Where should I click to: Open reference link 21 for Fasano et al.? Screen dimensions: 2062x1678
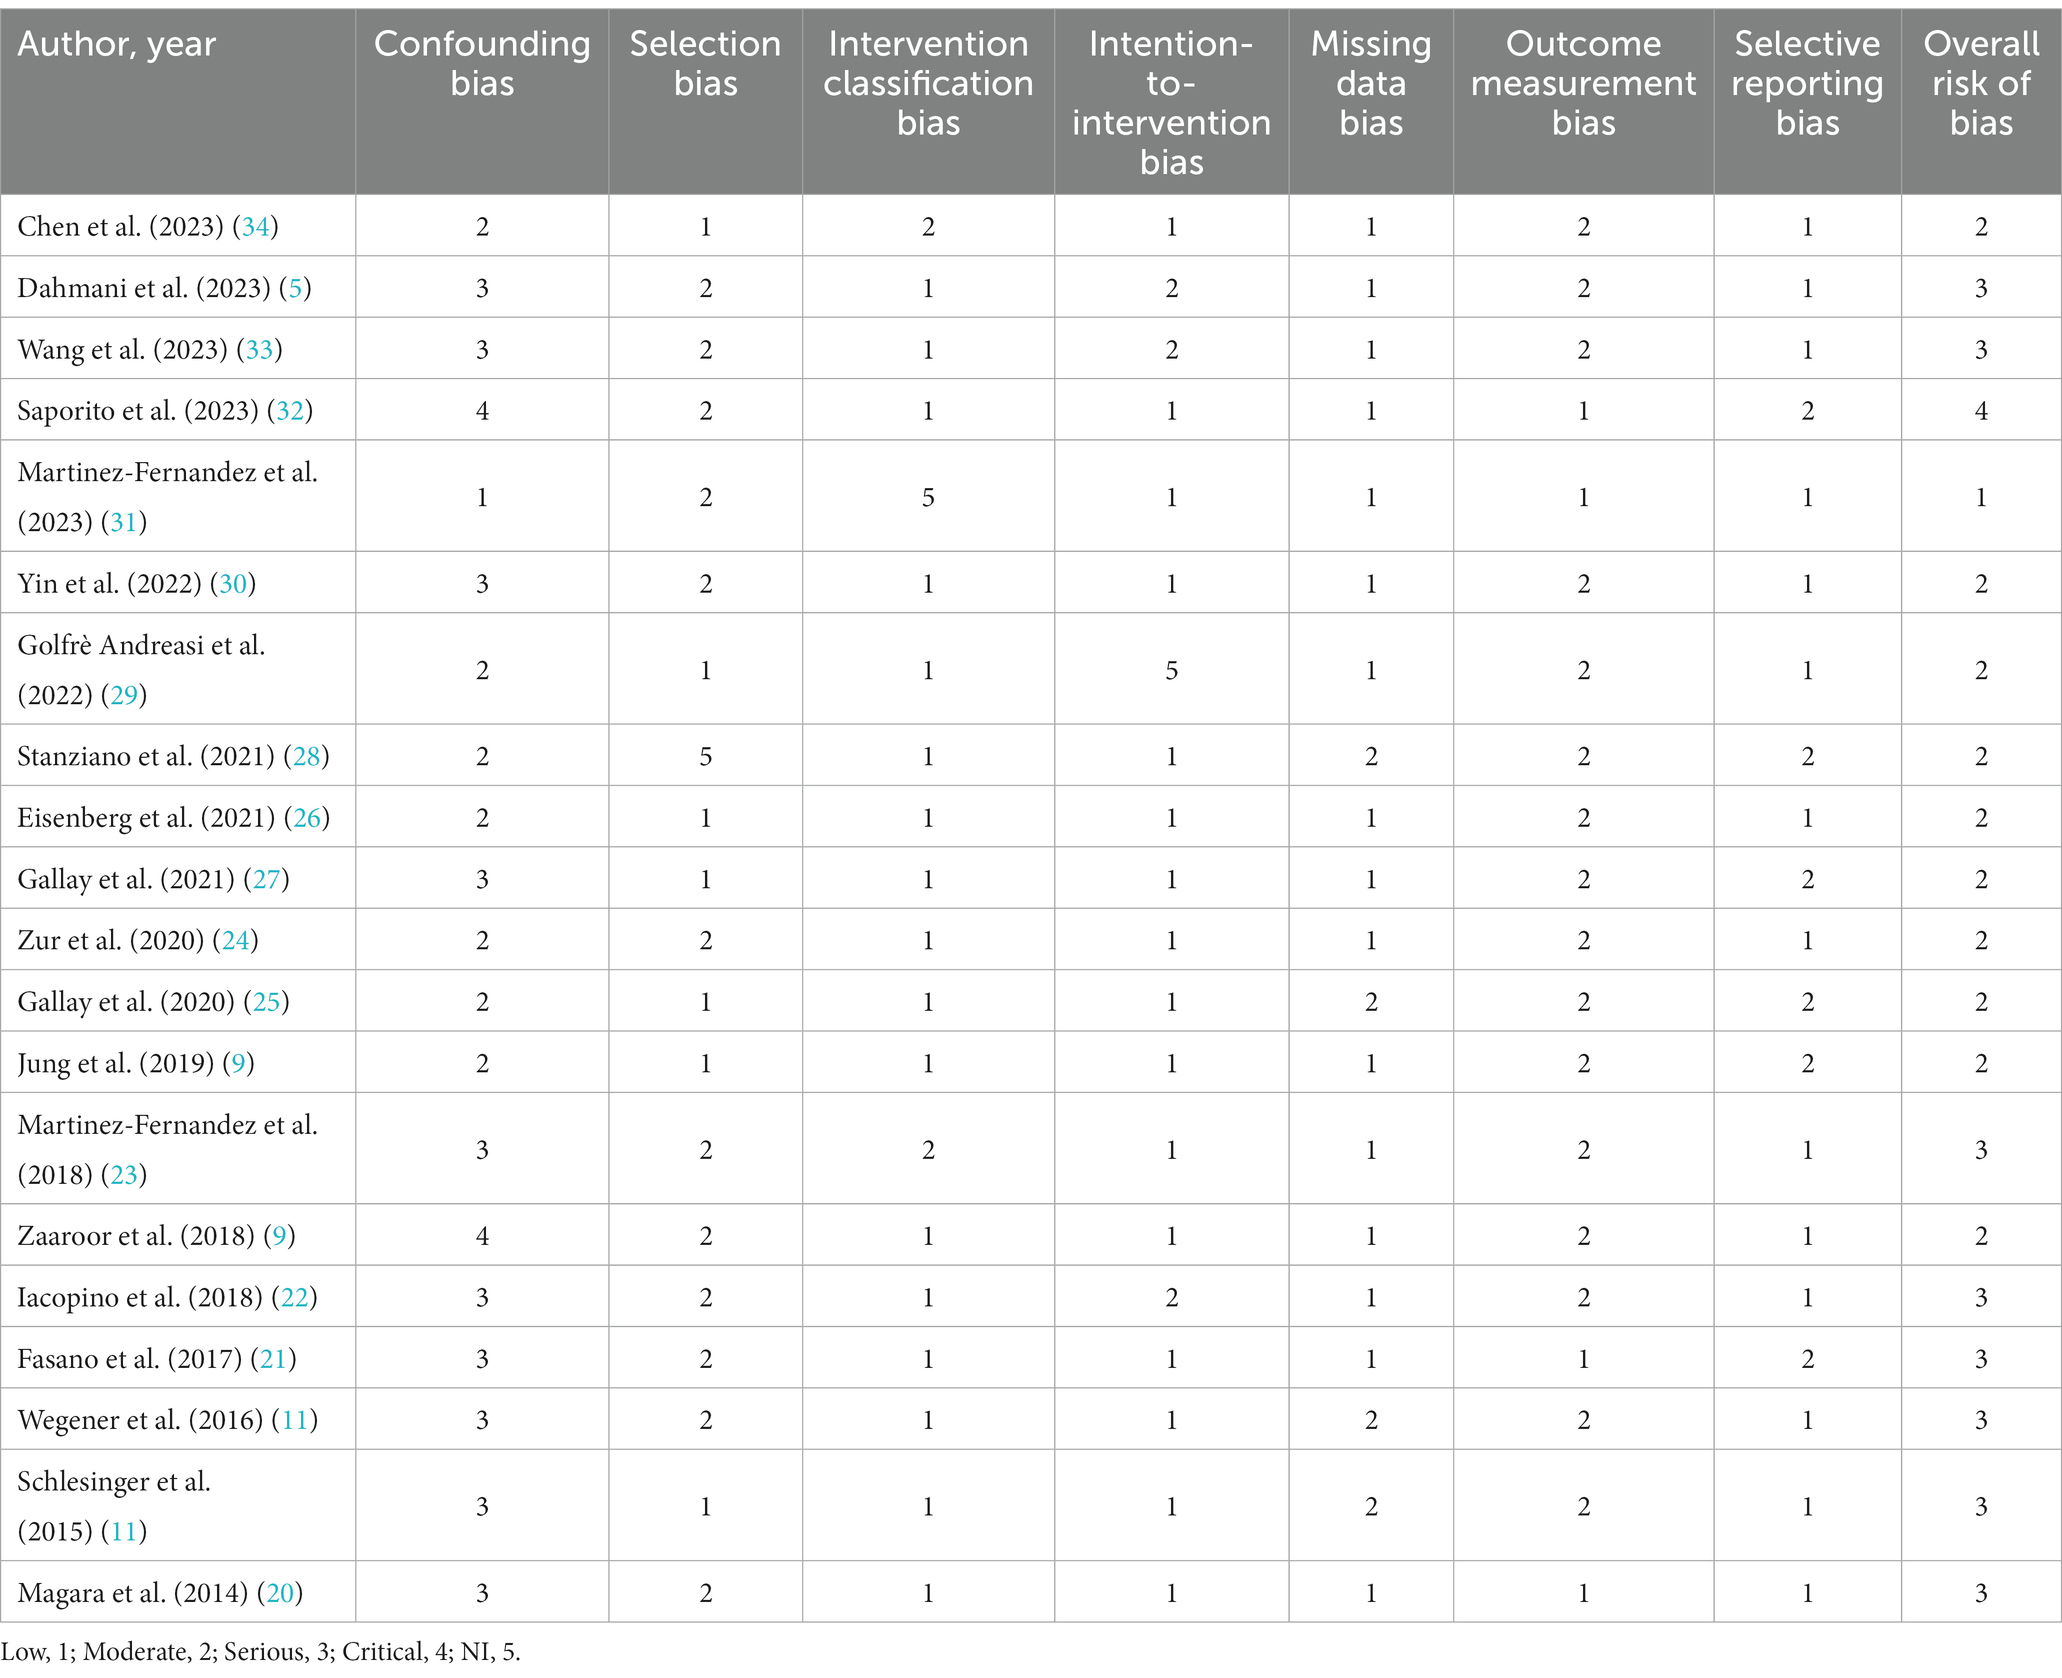273,1358
